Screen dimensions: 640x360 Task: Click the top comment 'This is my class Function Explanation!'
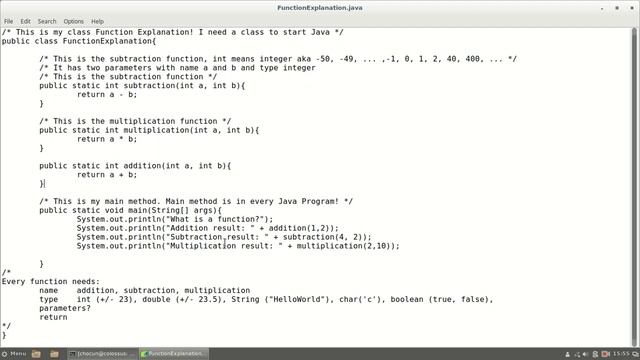tap(173, 32)
